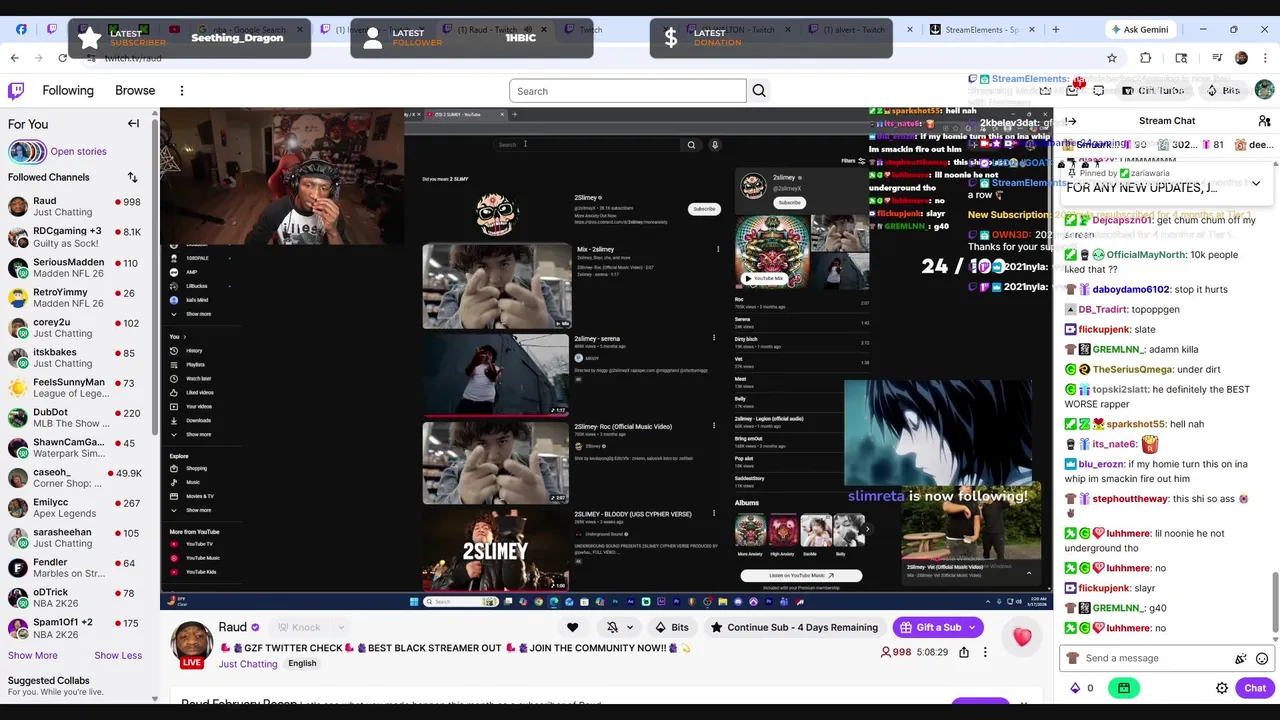The width and height of the screenshot is (1280, 720).
Task: Select Raud in Followed Channels
Action: [x=76, y=207]
